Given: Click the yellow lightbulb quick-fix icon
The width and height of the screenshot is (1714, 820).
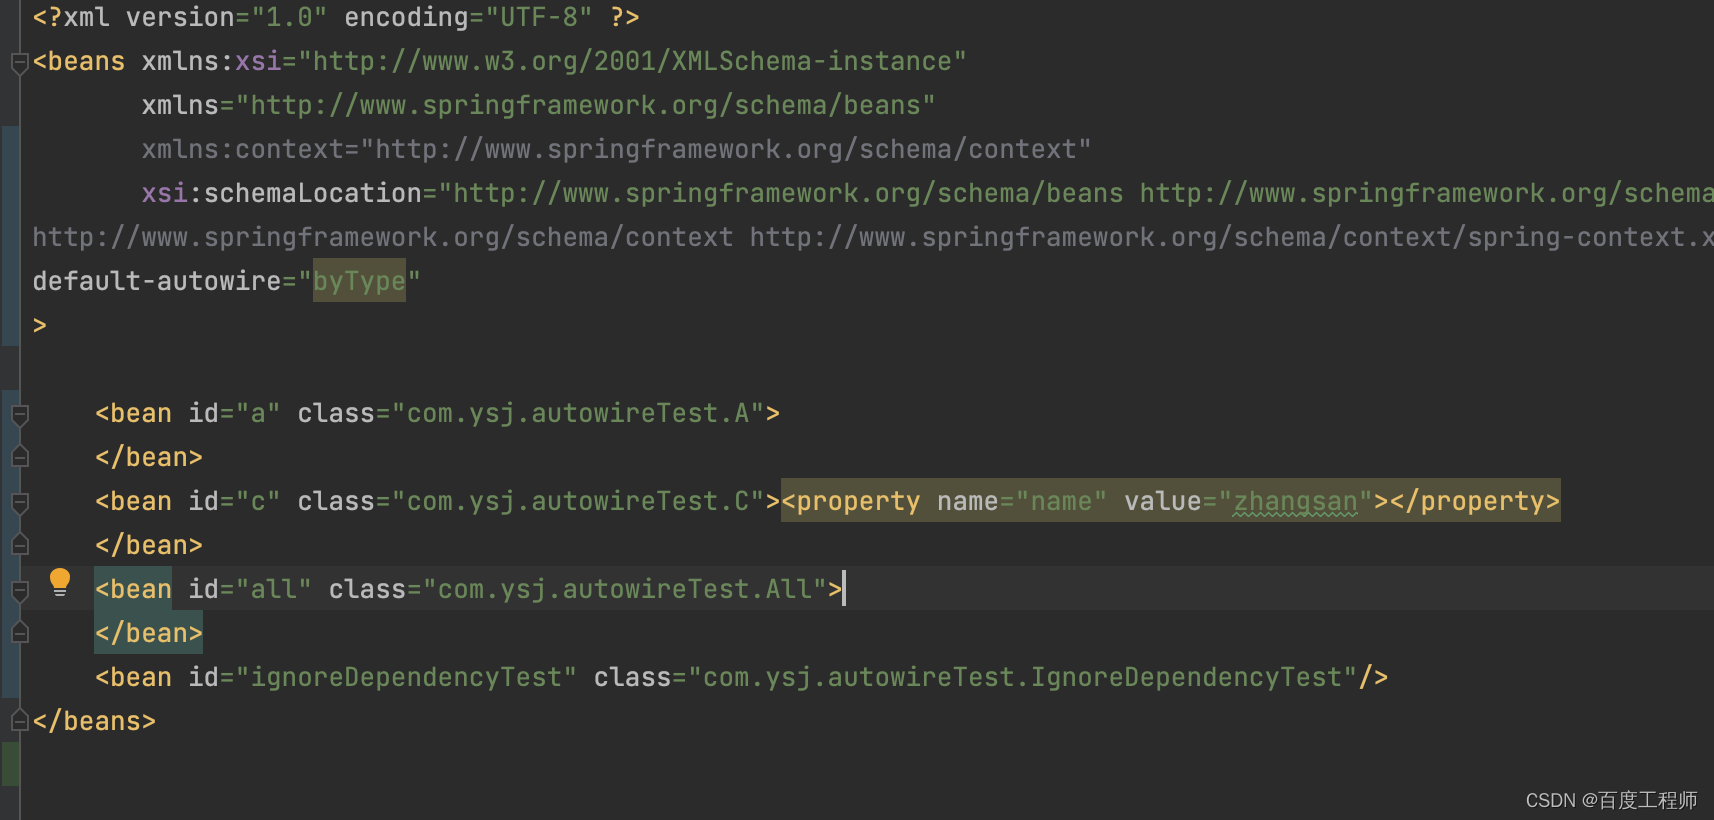Looking at the screenshot, I should [60, 582].
